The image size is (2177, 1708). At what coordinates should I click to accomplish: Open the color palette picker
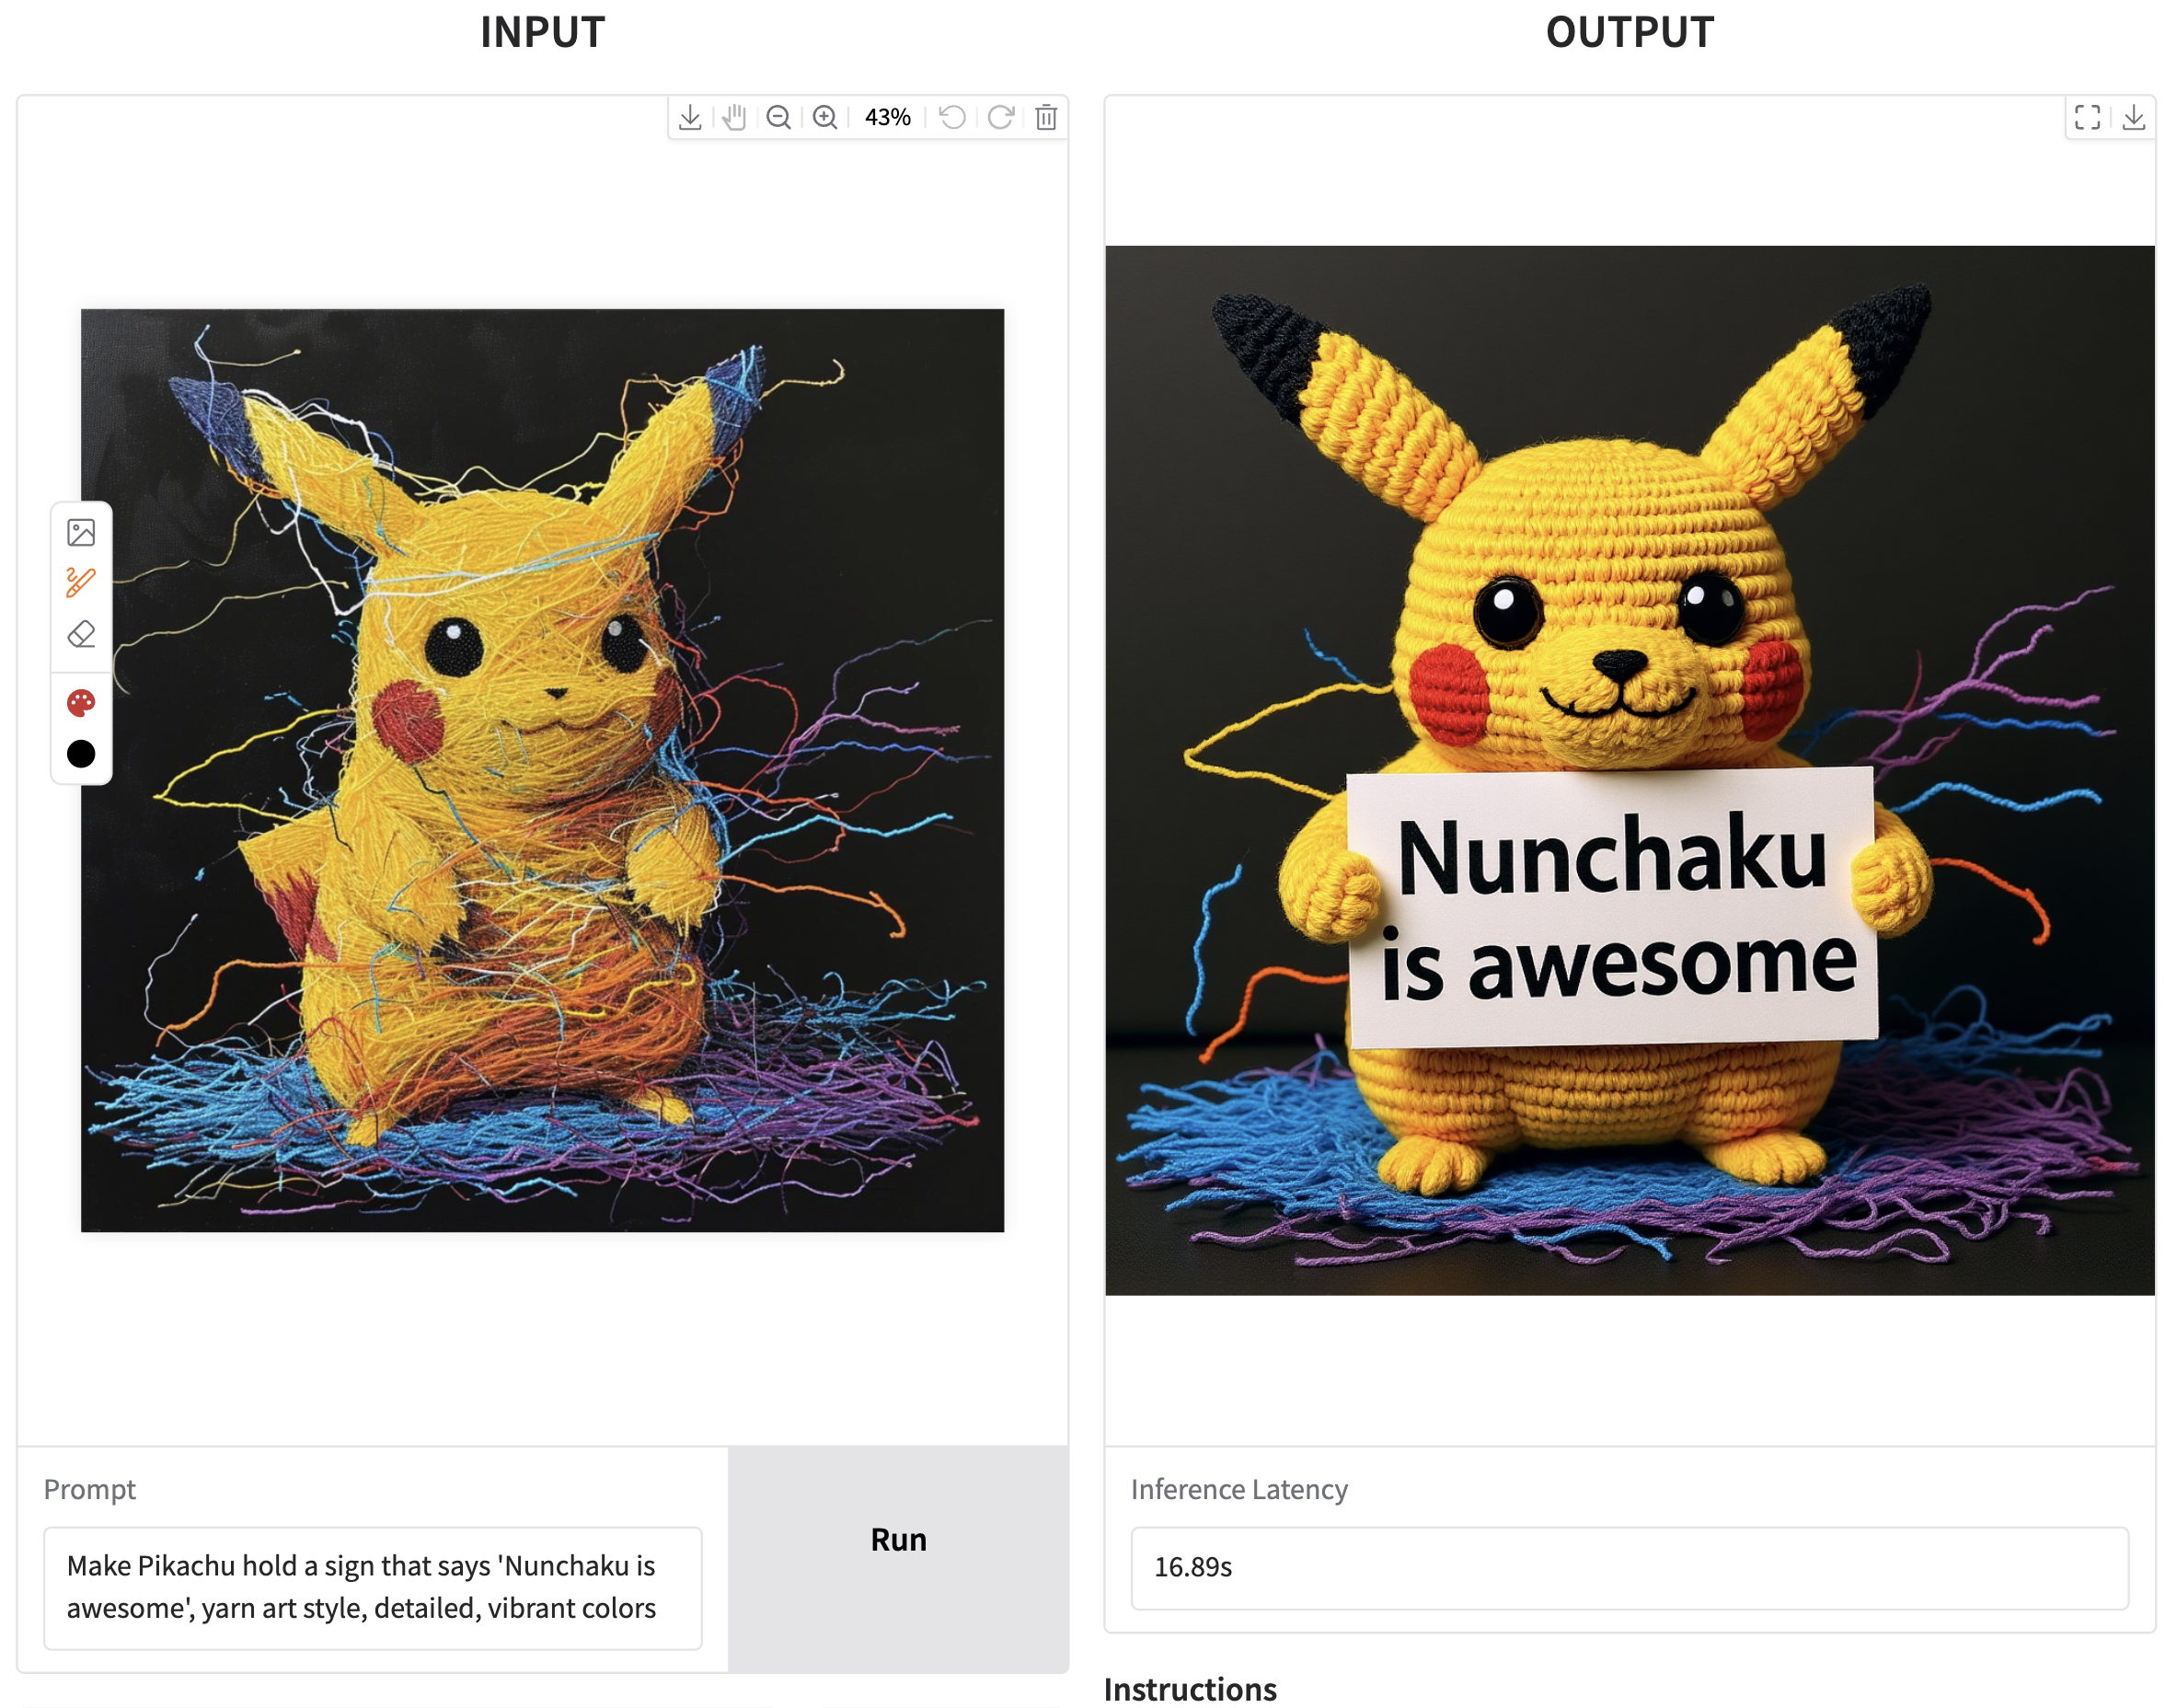coord(81,703)
